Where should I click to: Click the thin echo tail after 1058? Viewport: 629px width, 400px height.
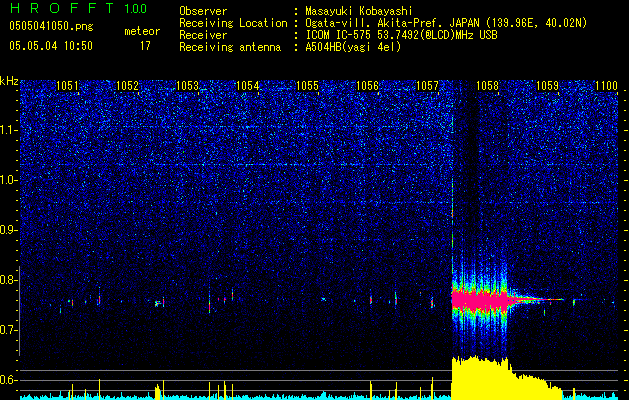[536, 299]
